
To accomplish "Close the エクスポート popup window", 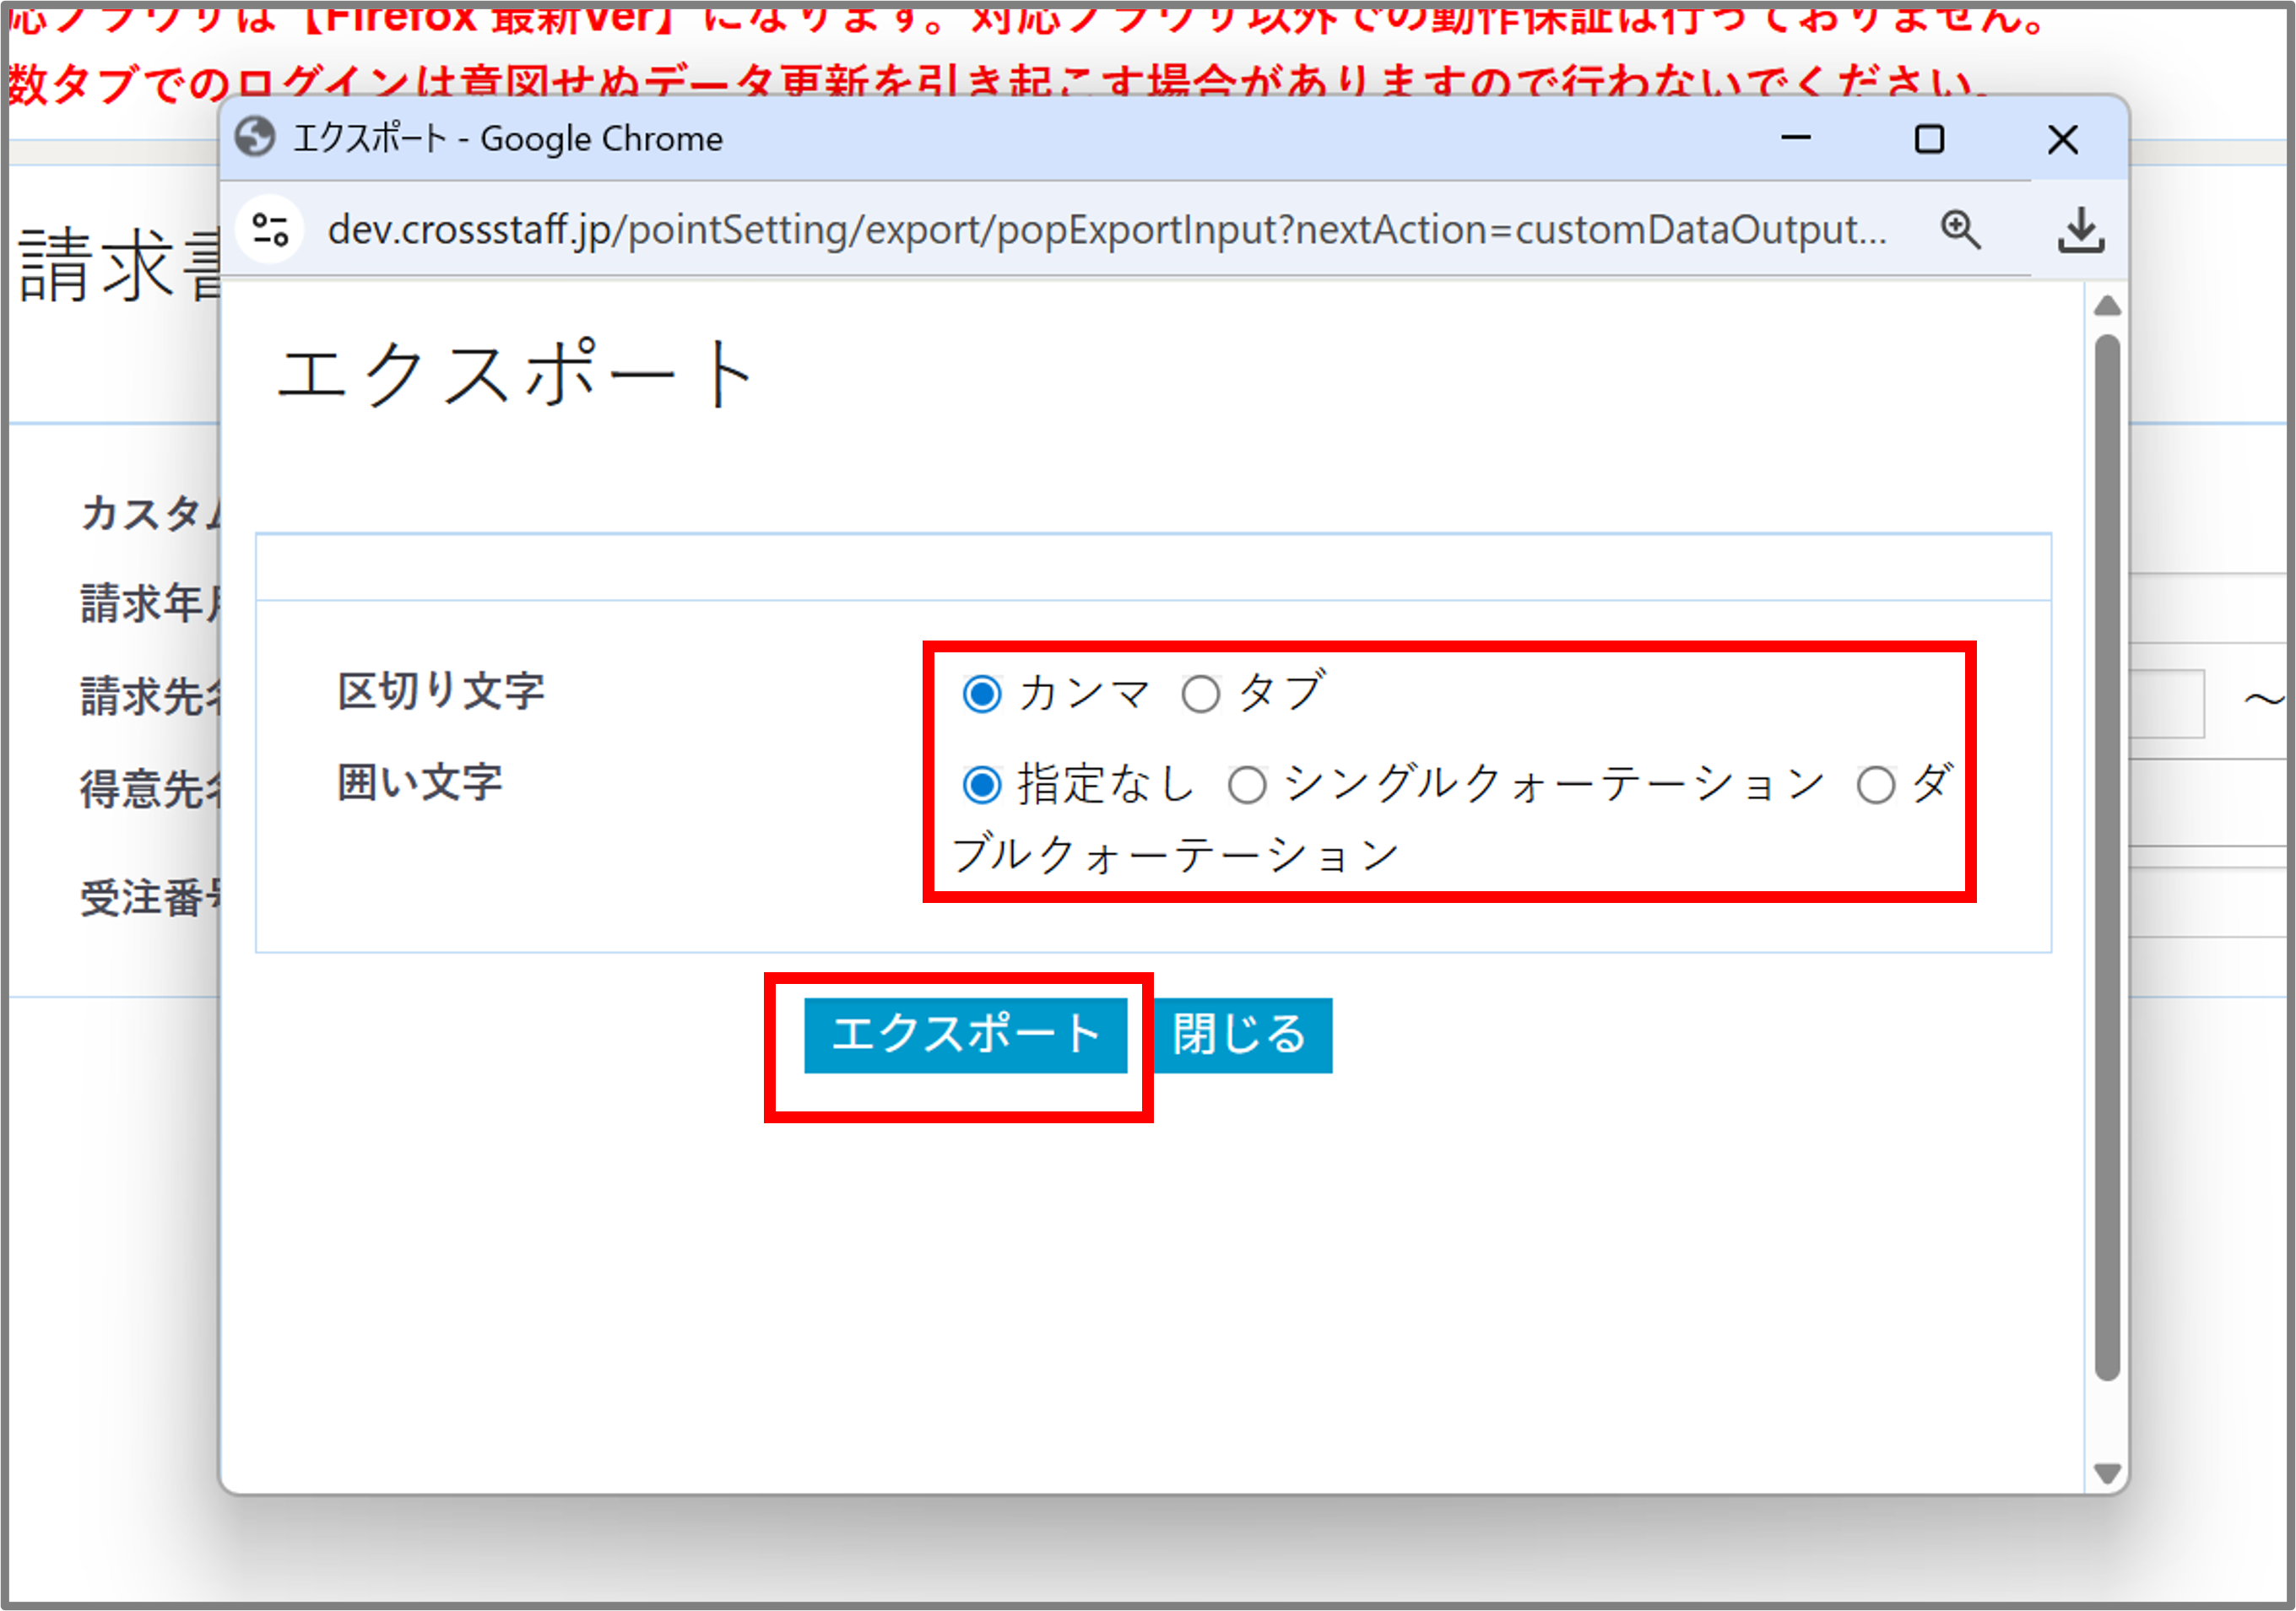I will (2062, 138).
